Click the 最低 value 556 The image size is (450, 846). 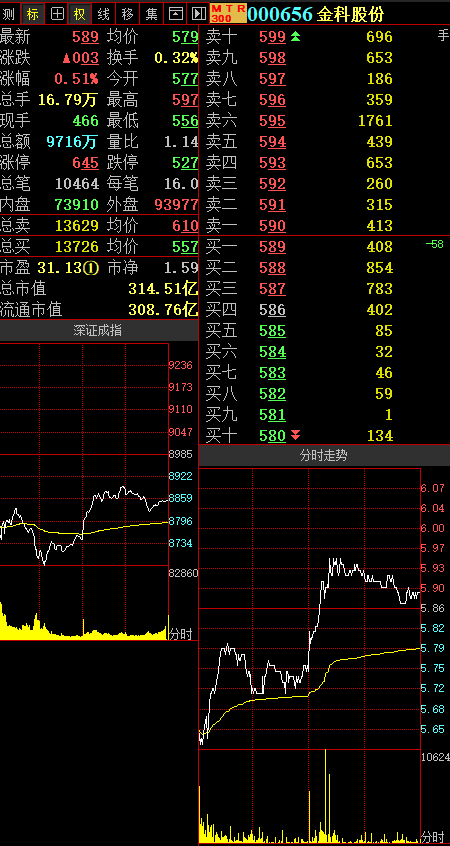point(185,121)
